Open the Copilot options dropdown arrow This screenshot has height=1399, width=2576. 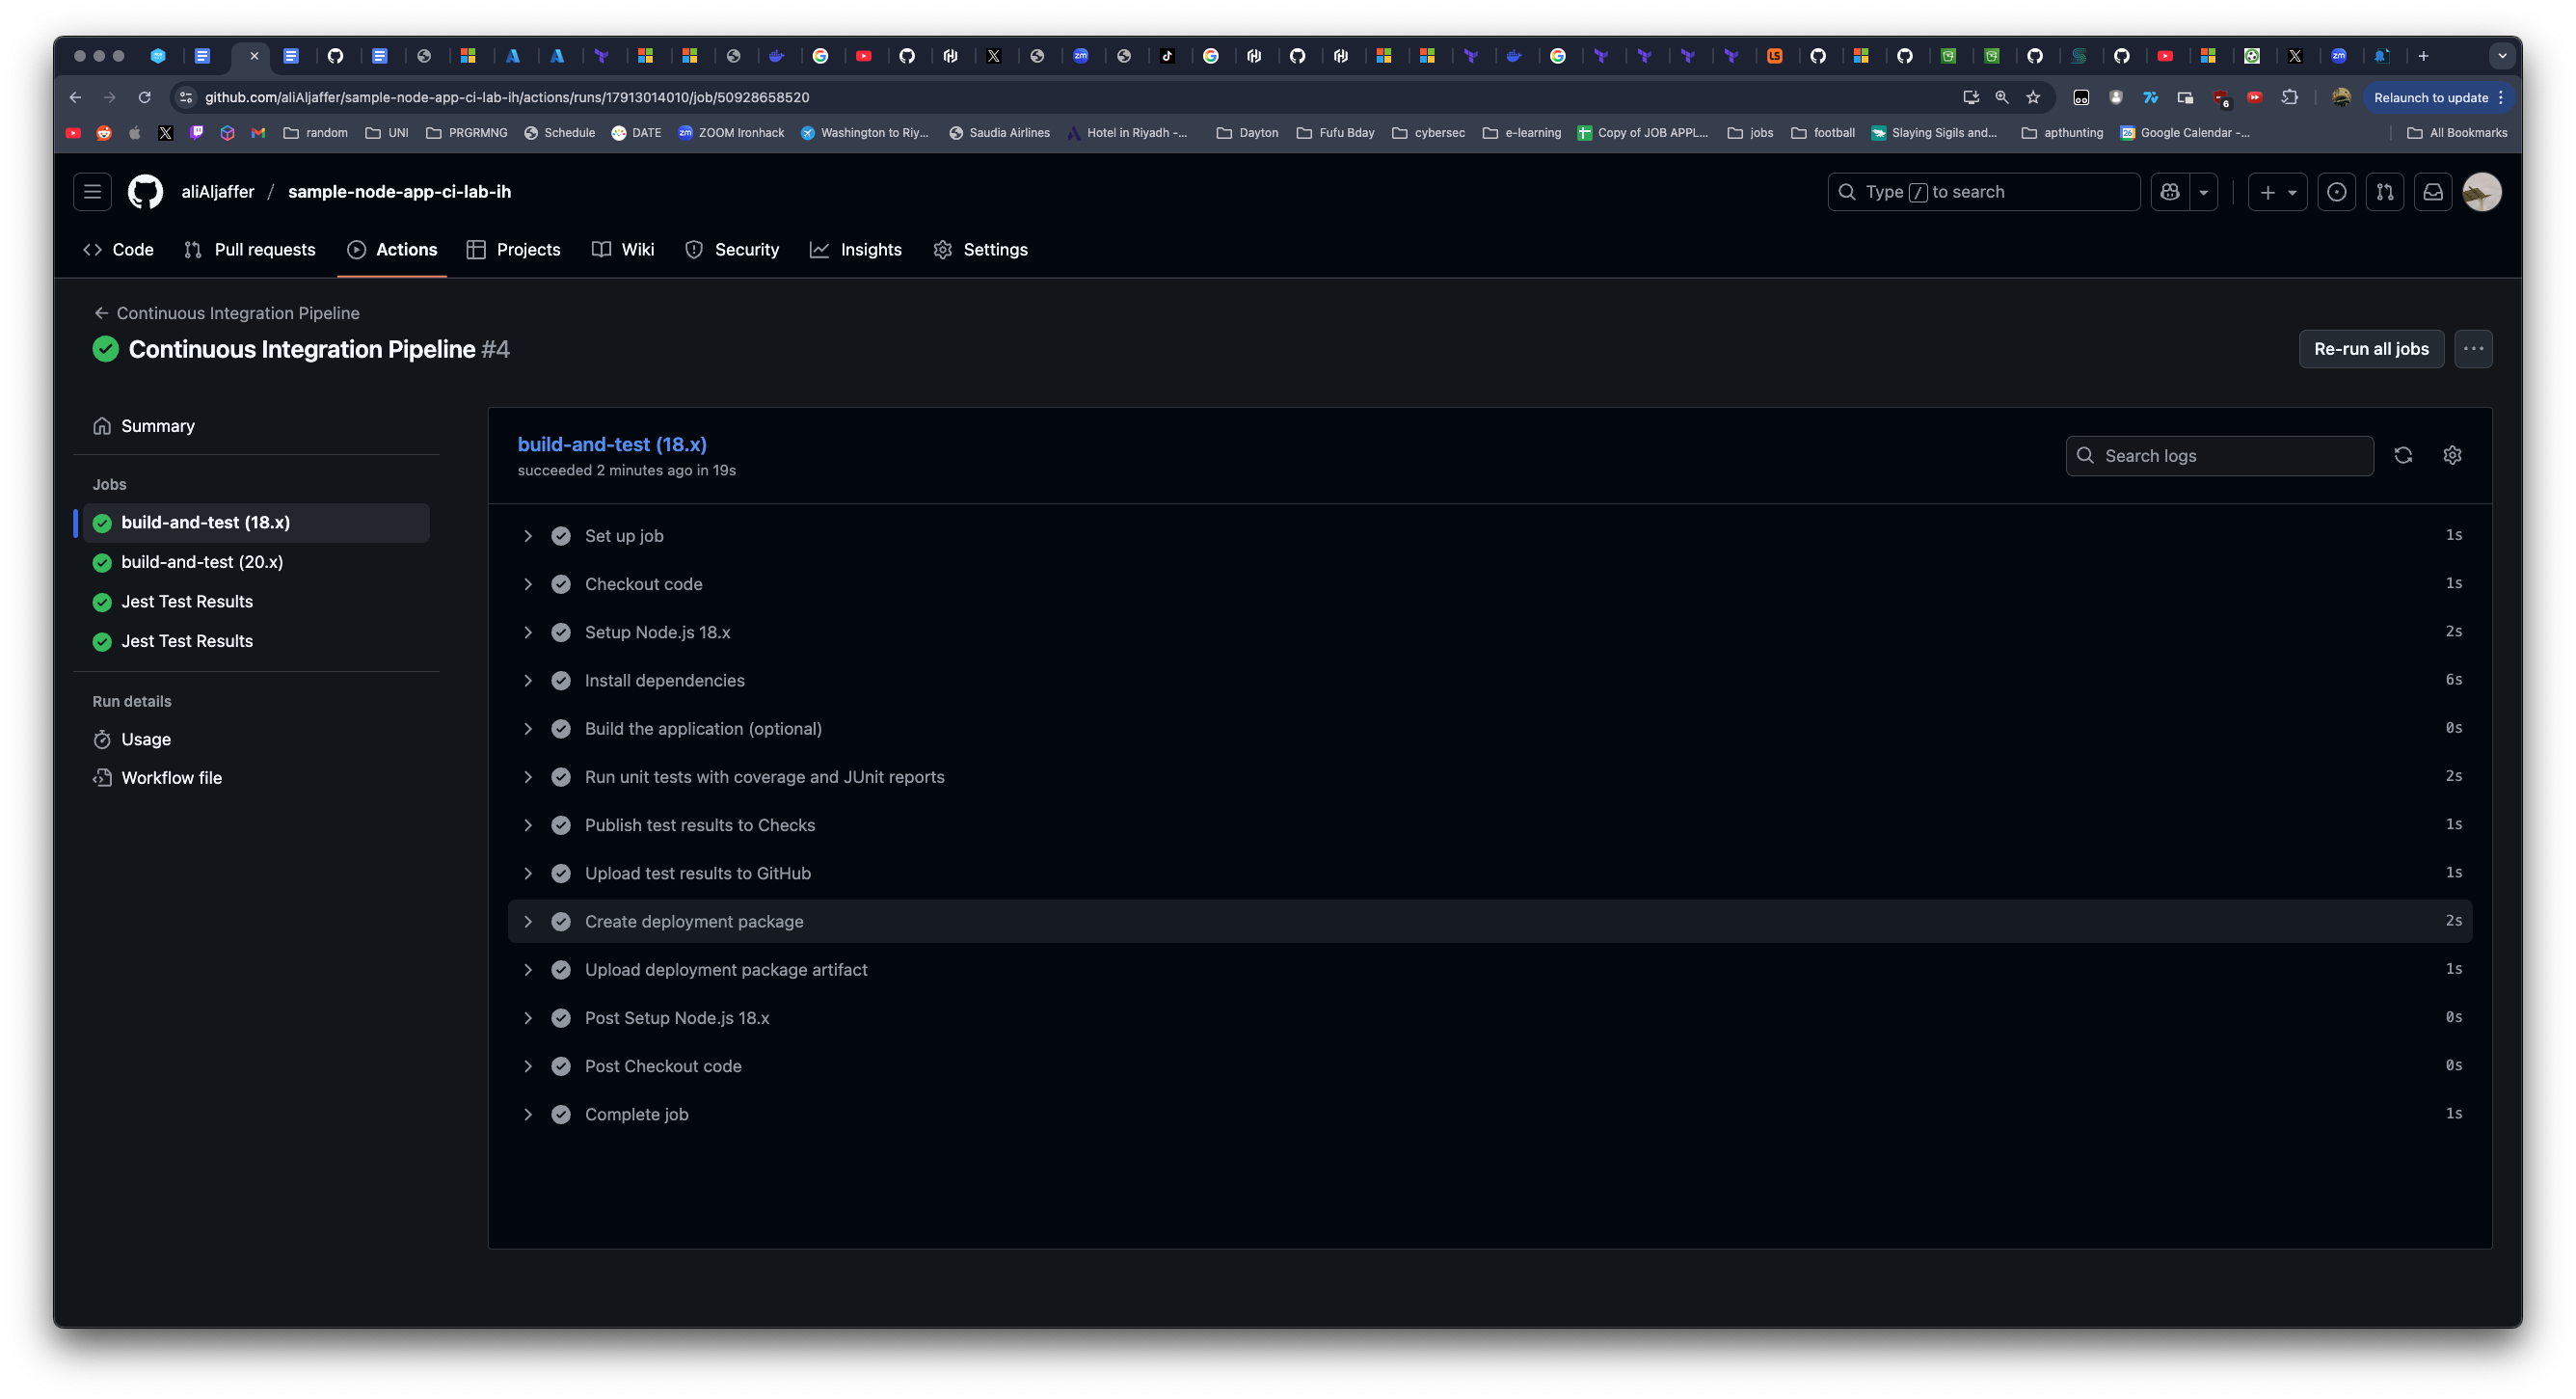(x=2203, y=191)
